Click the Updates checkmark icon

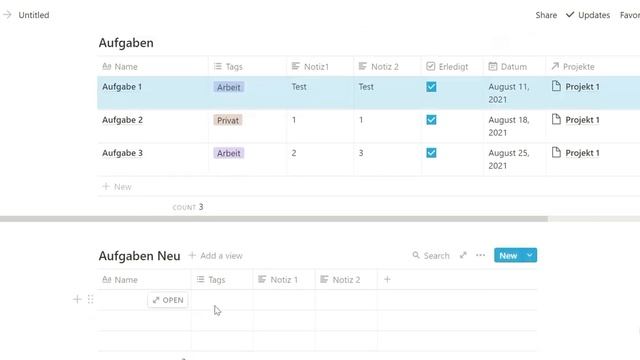pyautogui.click(x=570, y=15)
